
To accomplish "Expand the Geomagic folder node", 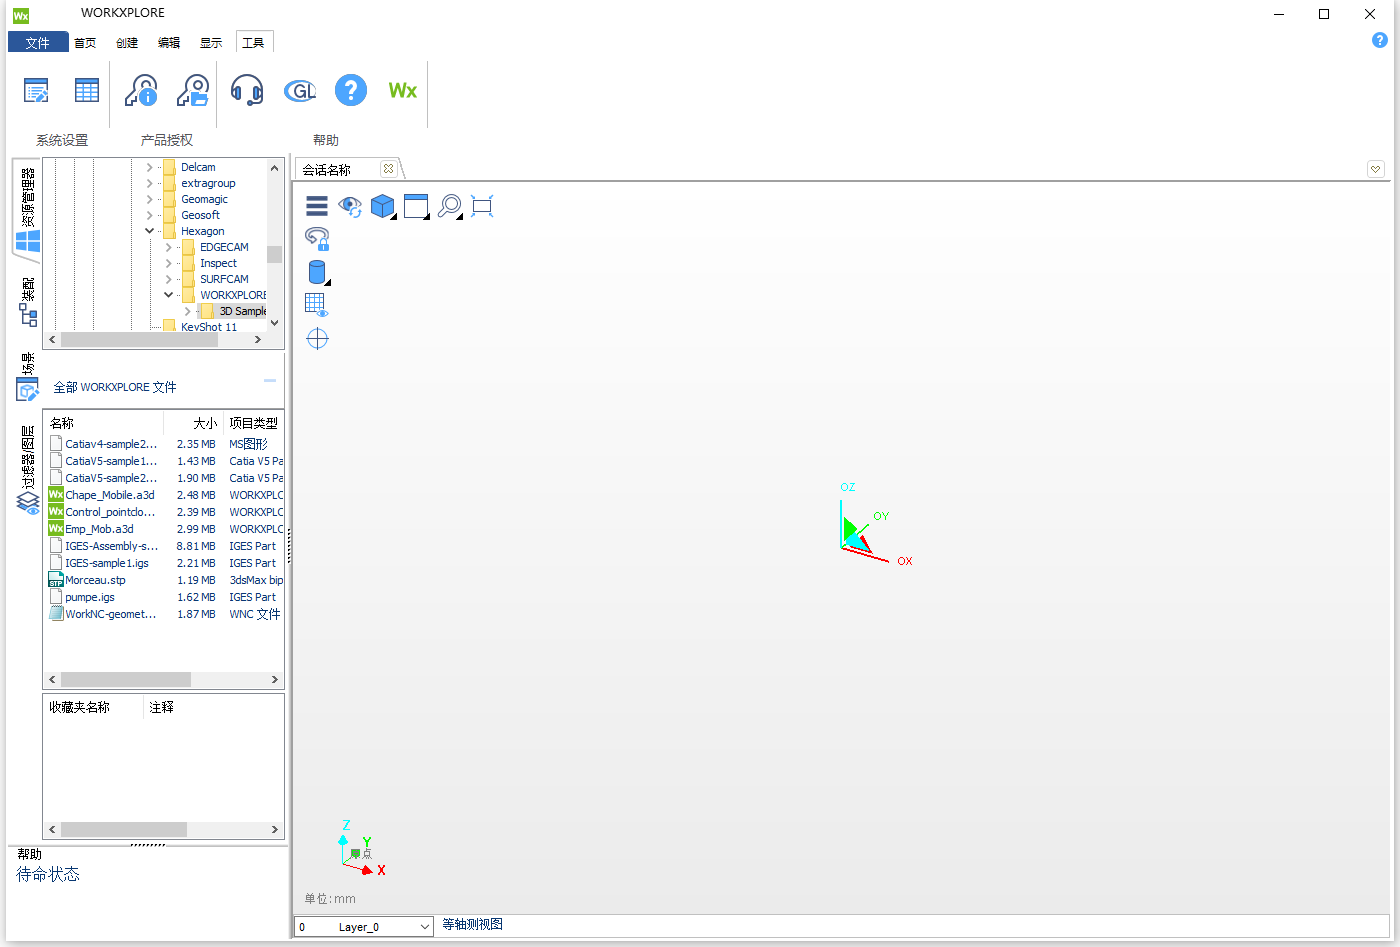I will coord(150,199).
